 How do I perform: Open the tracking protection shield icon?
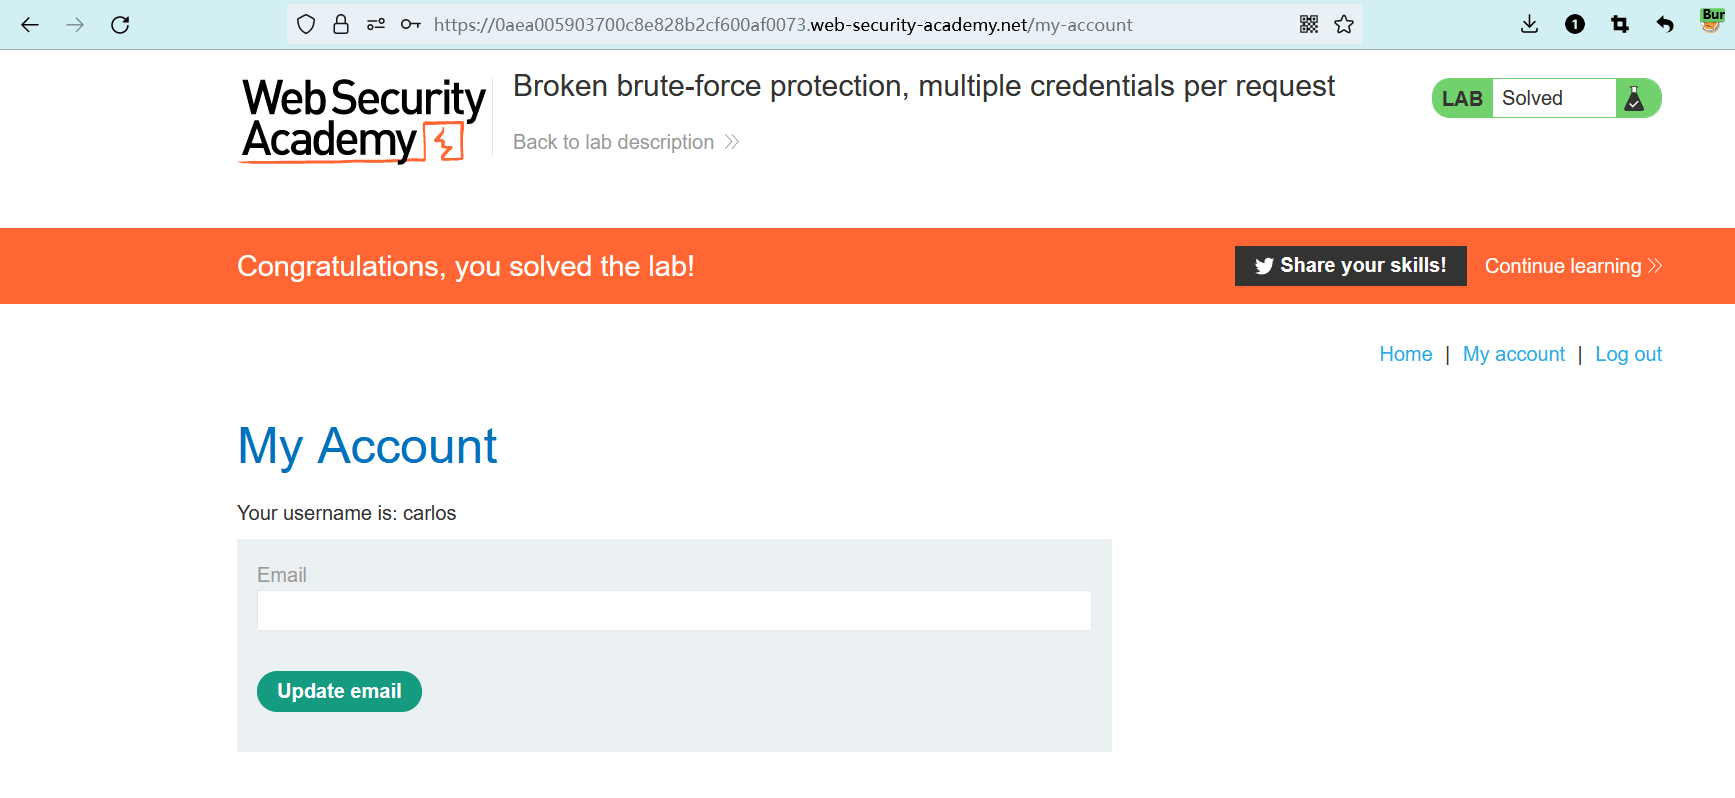tap(306, 25)
